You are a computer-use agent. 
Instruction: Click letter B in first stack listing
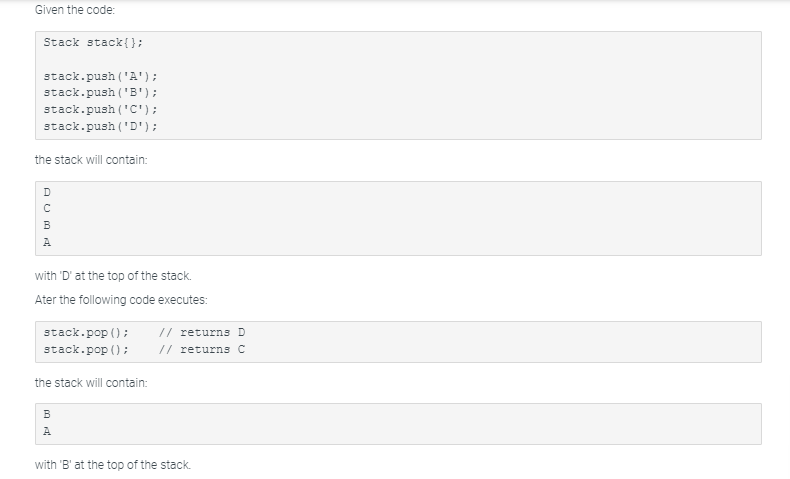pos(46,225)
